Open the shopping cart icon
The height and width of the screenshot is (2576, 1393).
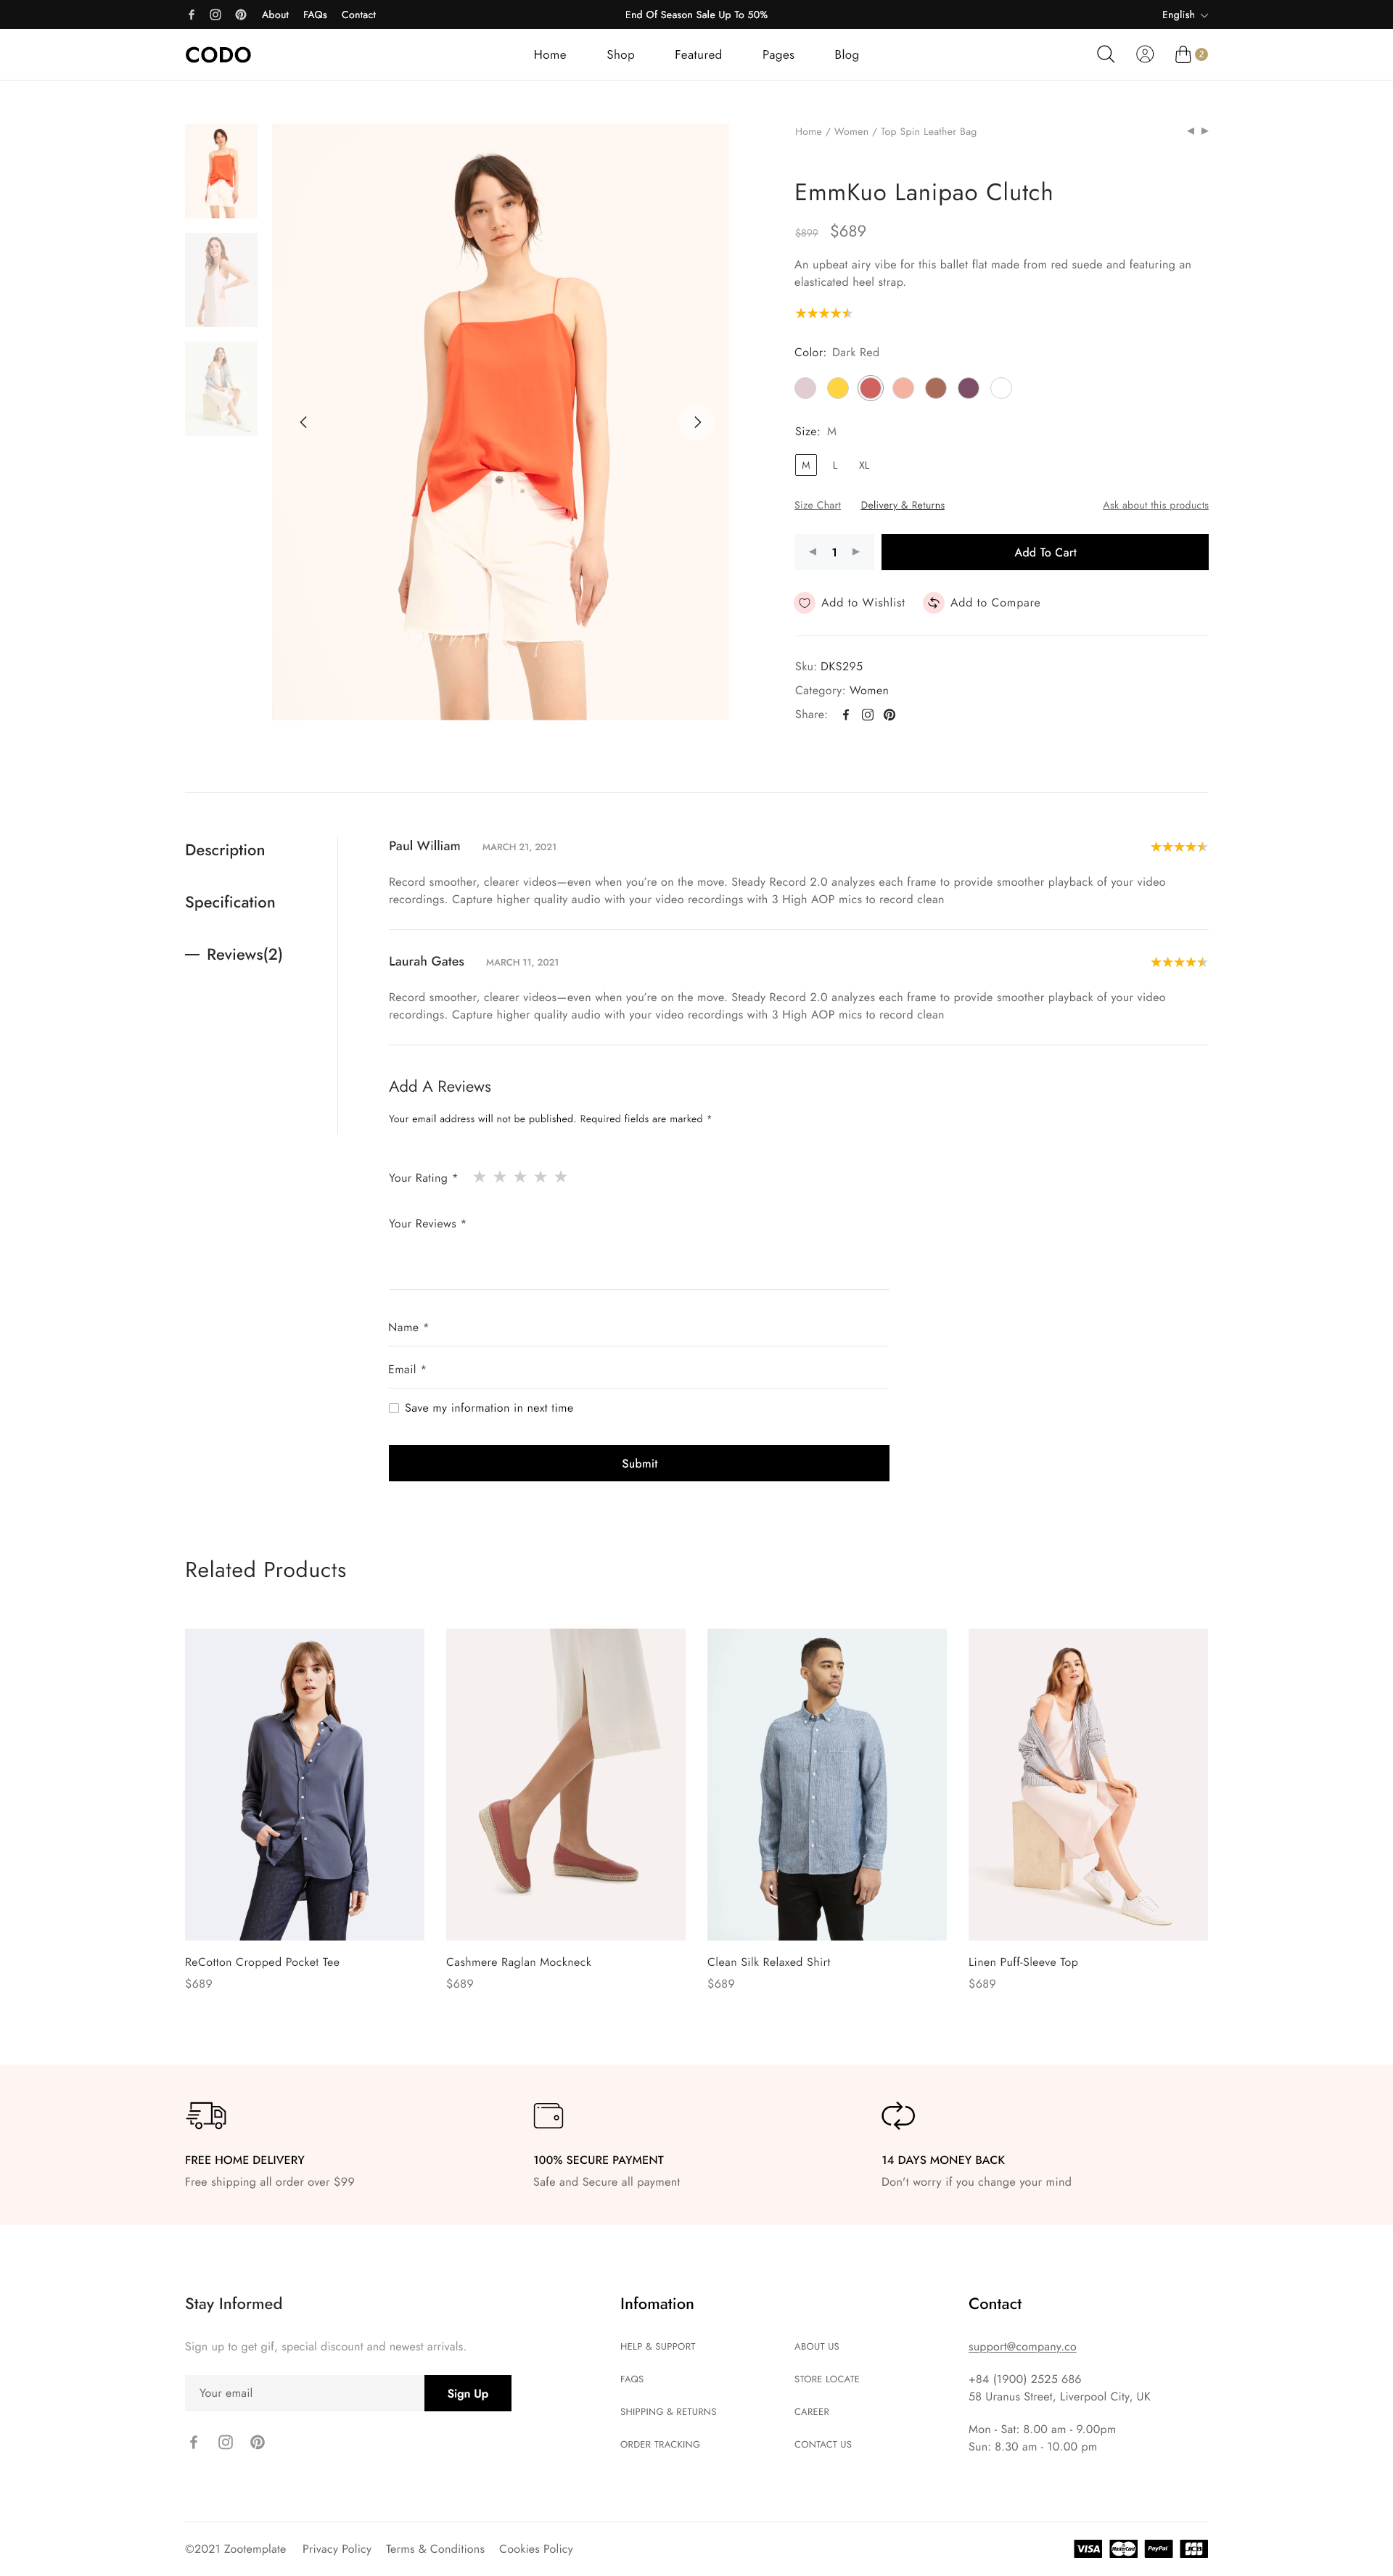pyautogui.click(x=1183, y=54)
